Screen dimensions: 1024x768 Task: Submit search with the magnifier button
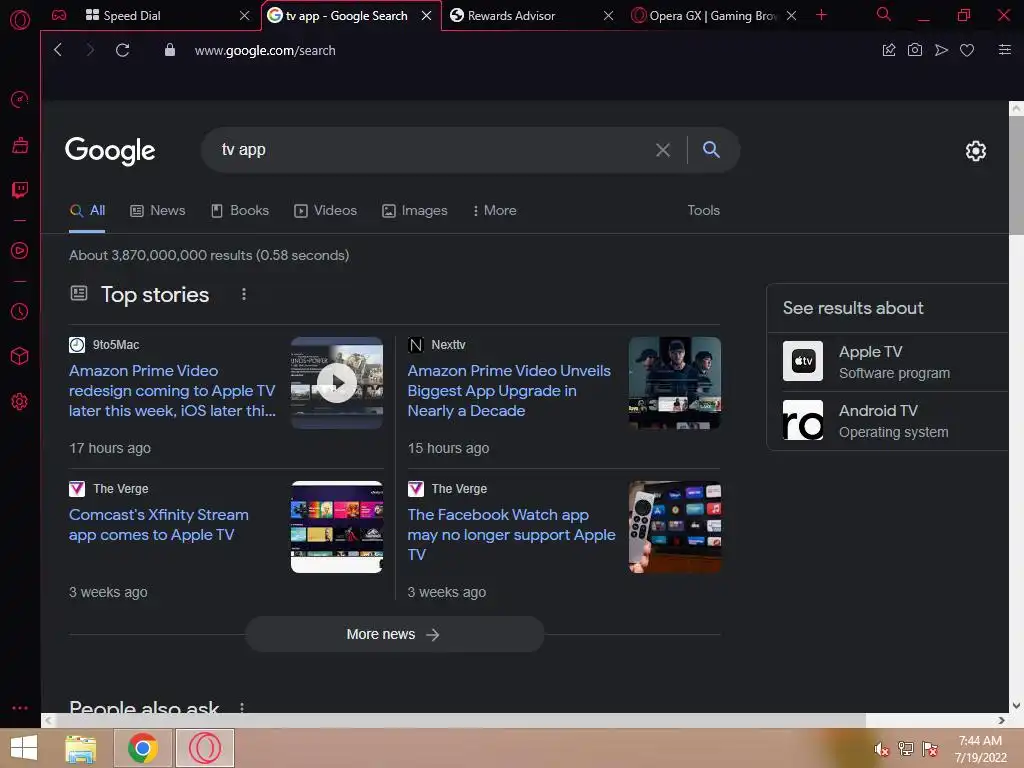click(x=711, y=150)
